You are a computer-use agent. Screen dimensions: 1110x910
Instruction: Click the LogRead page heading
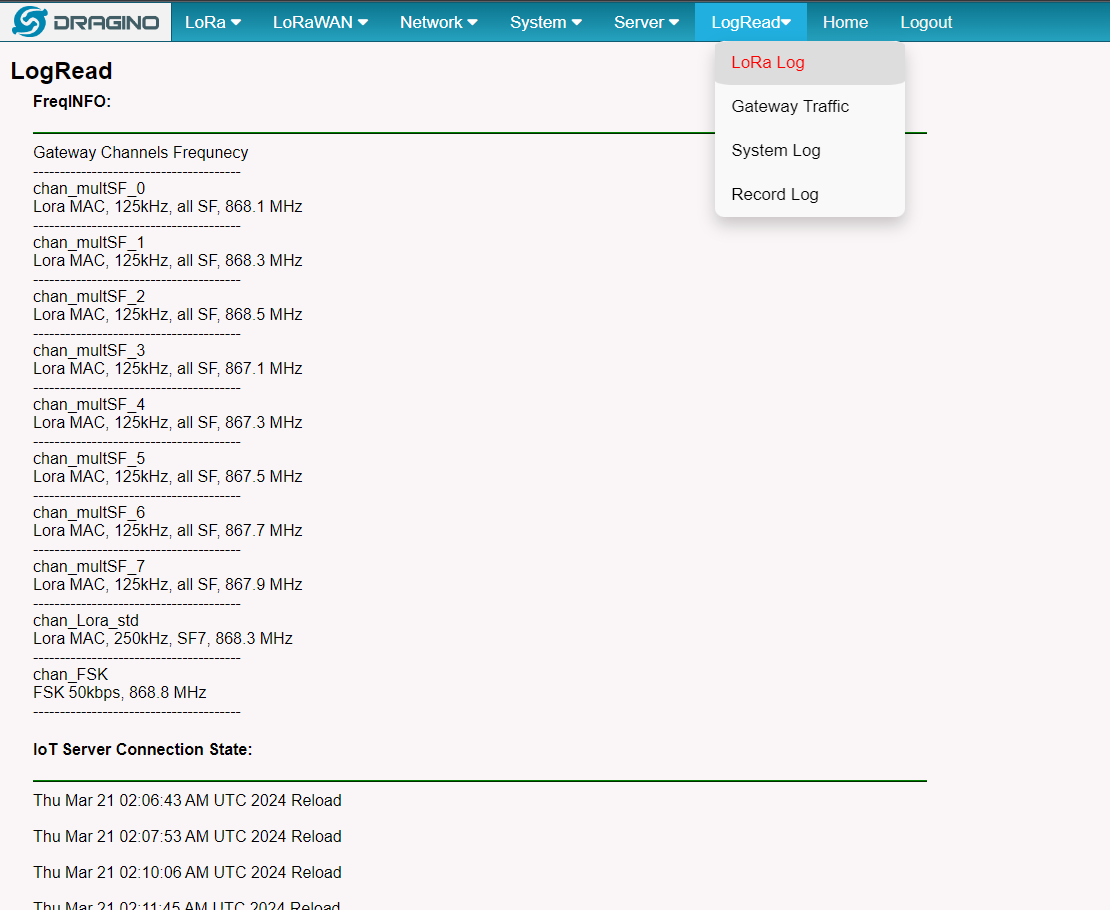tap(61, 71)
